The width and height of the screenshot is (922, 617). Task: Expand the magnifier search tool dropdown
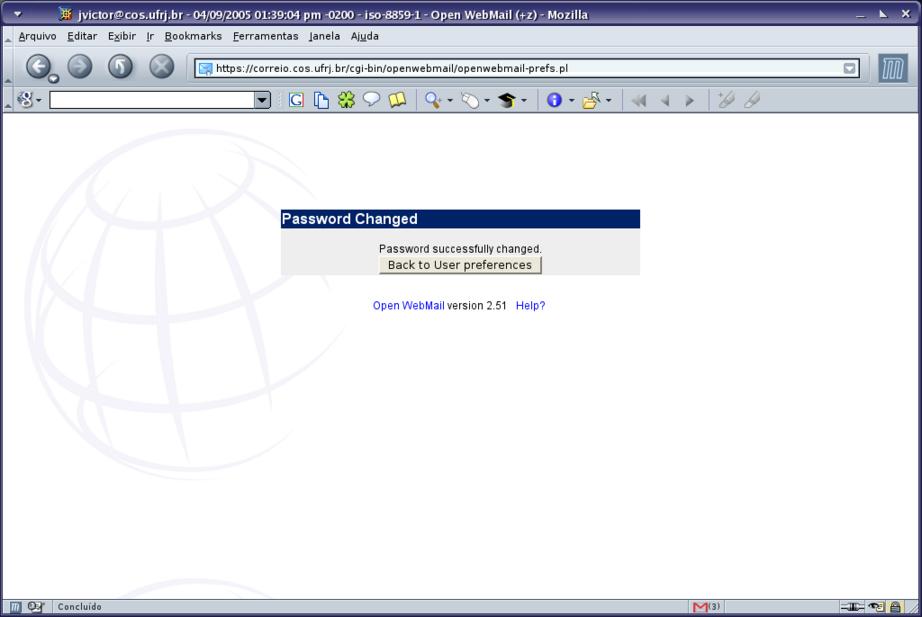click(450, 101)
